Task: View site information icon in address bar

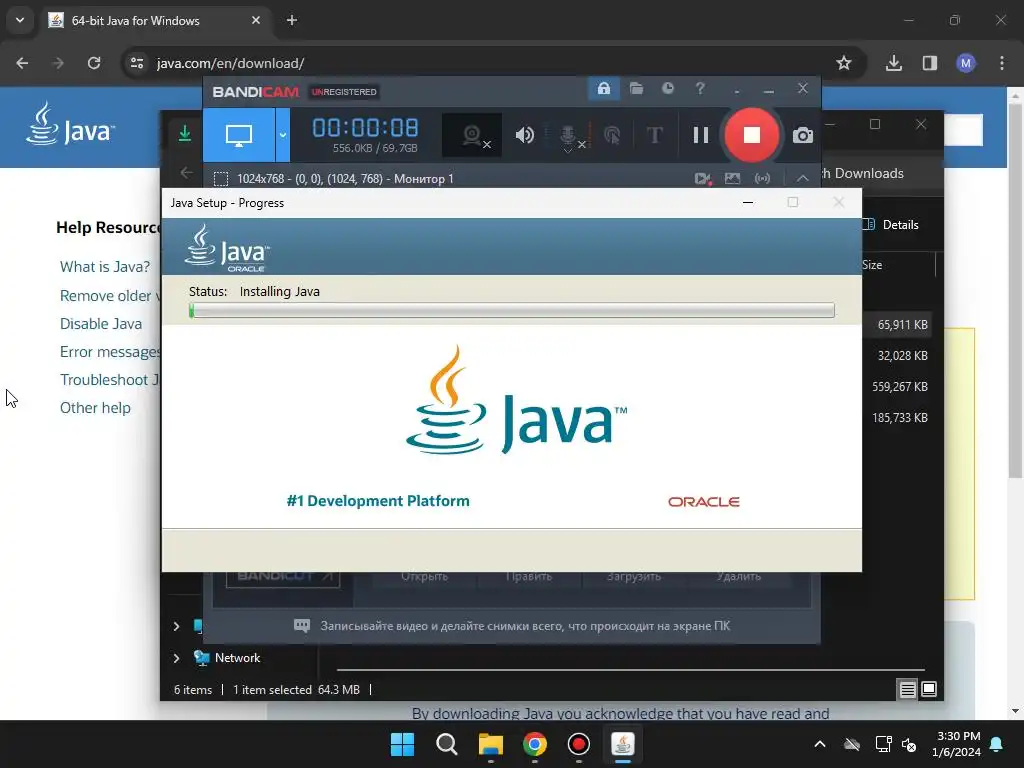Action: pos(137,63)
